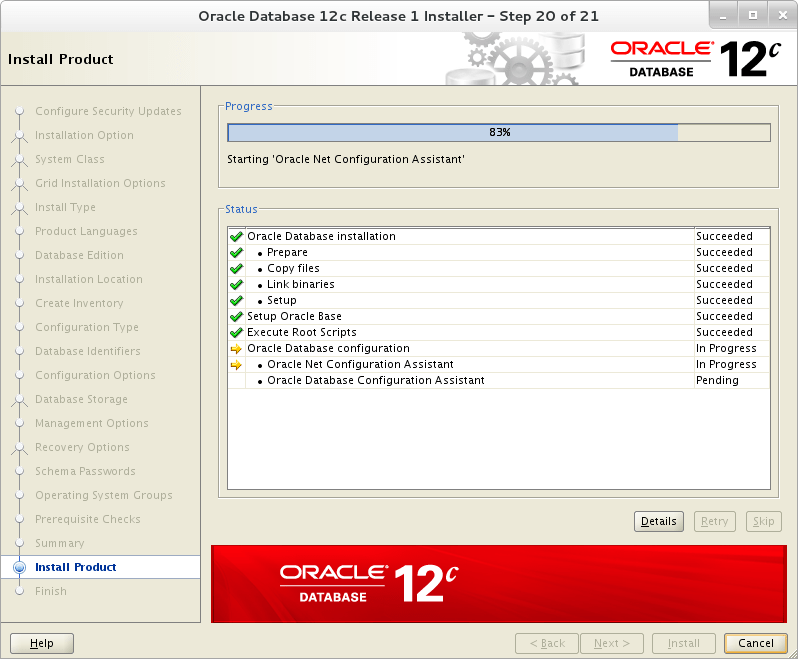Viewport: 798px width, 659px height.
Task: Click the Back button
Action: pyautogui.click(x=547, y=643)
